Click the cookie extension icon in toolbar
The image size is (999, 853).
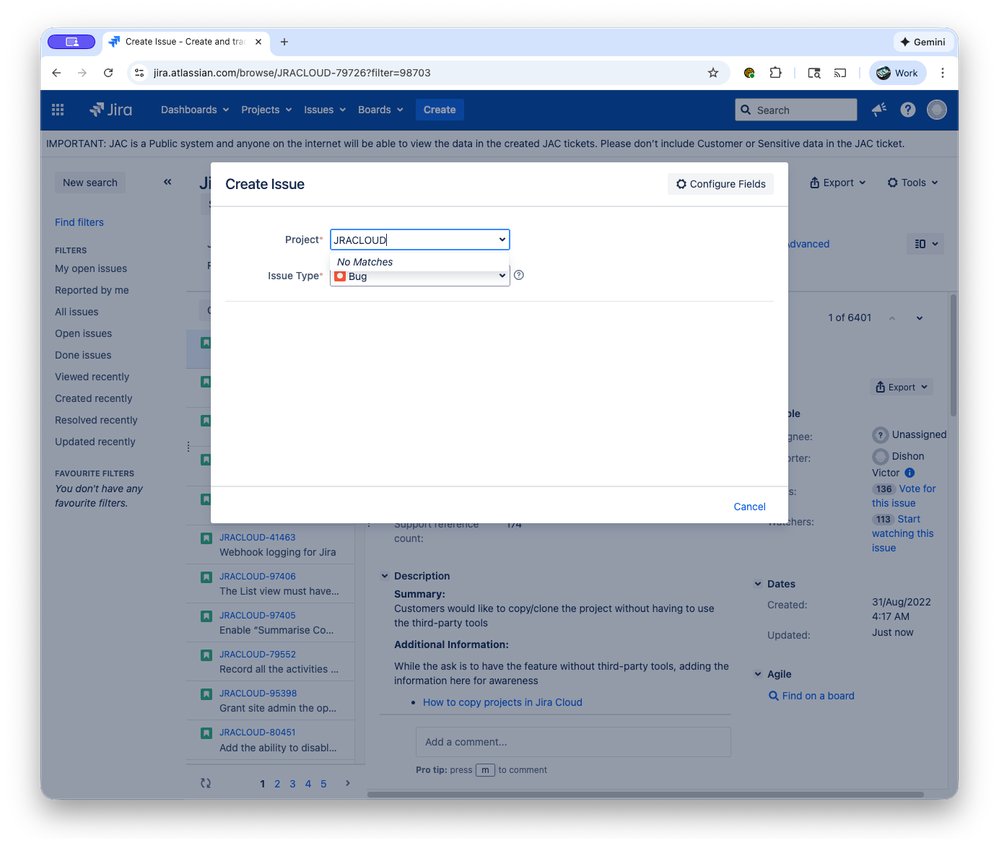click(749, 73)
